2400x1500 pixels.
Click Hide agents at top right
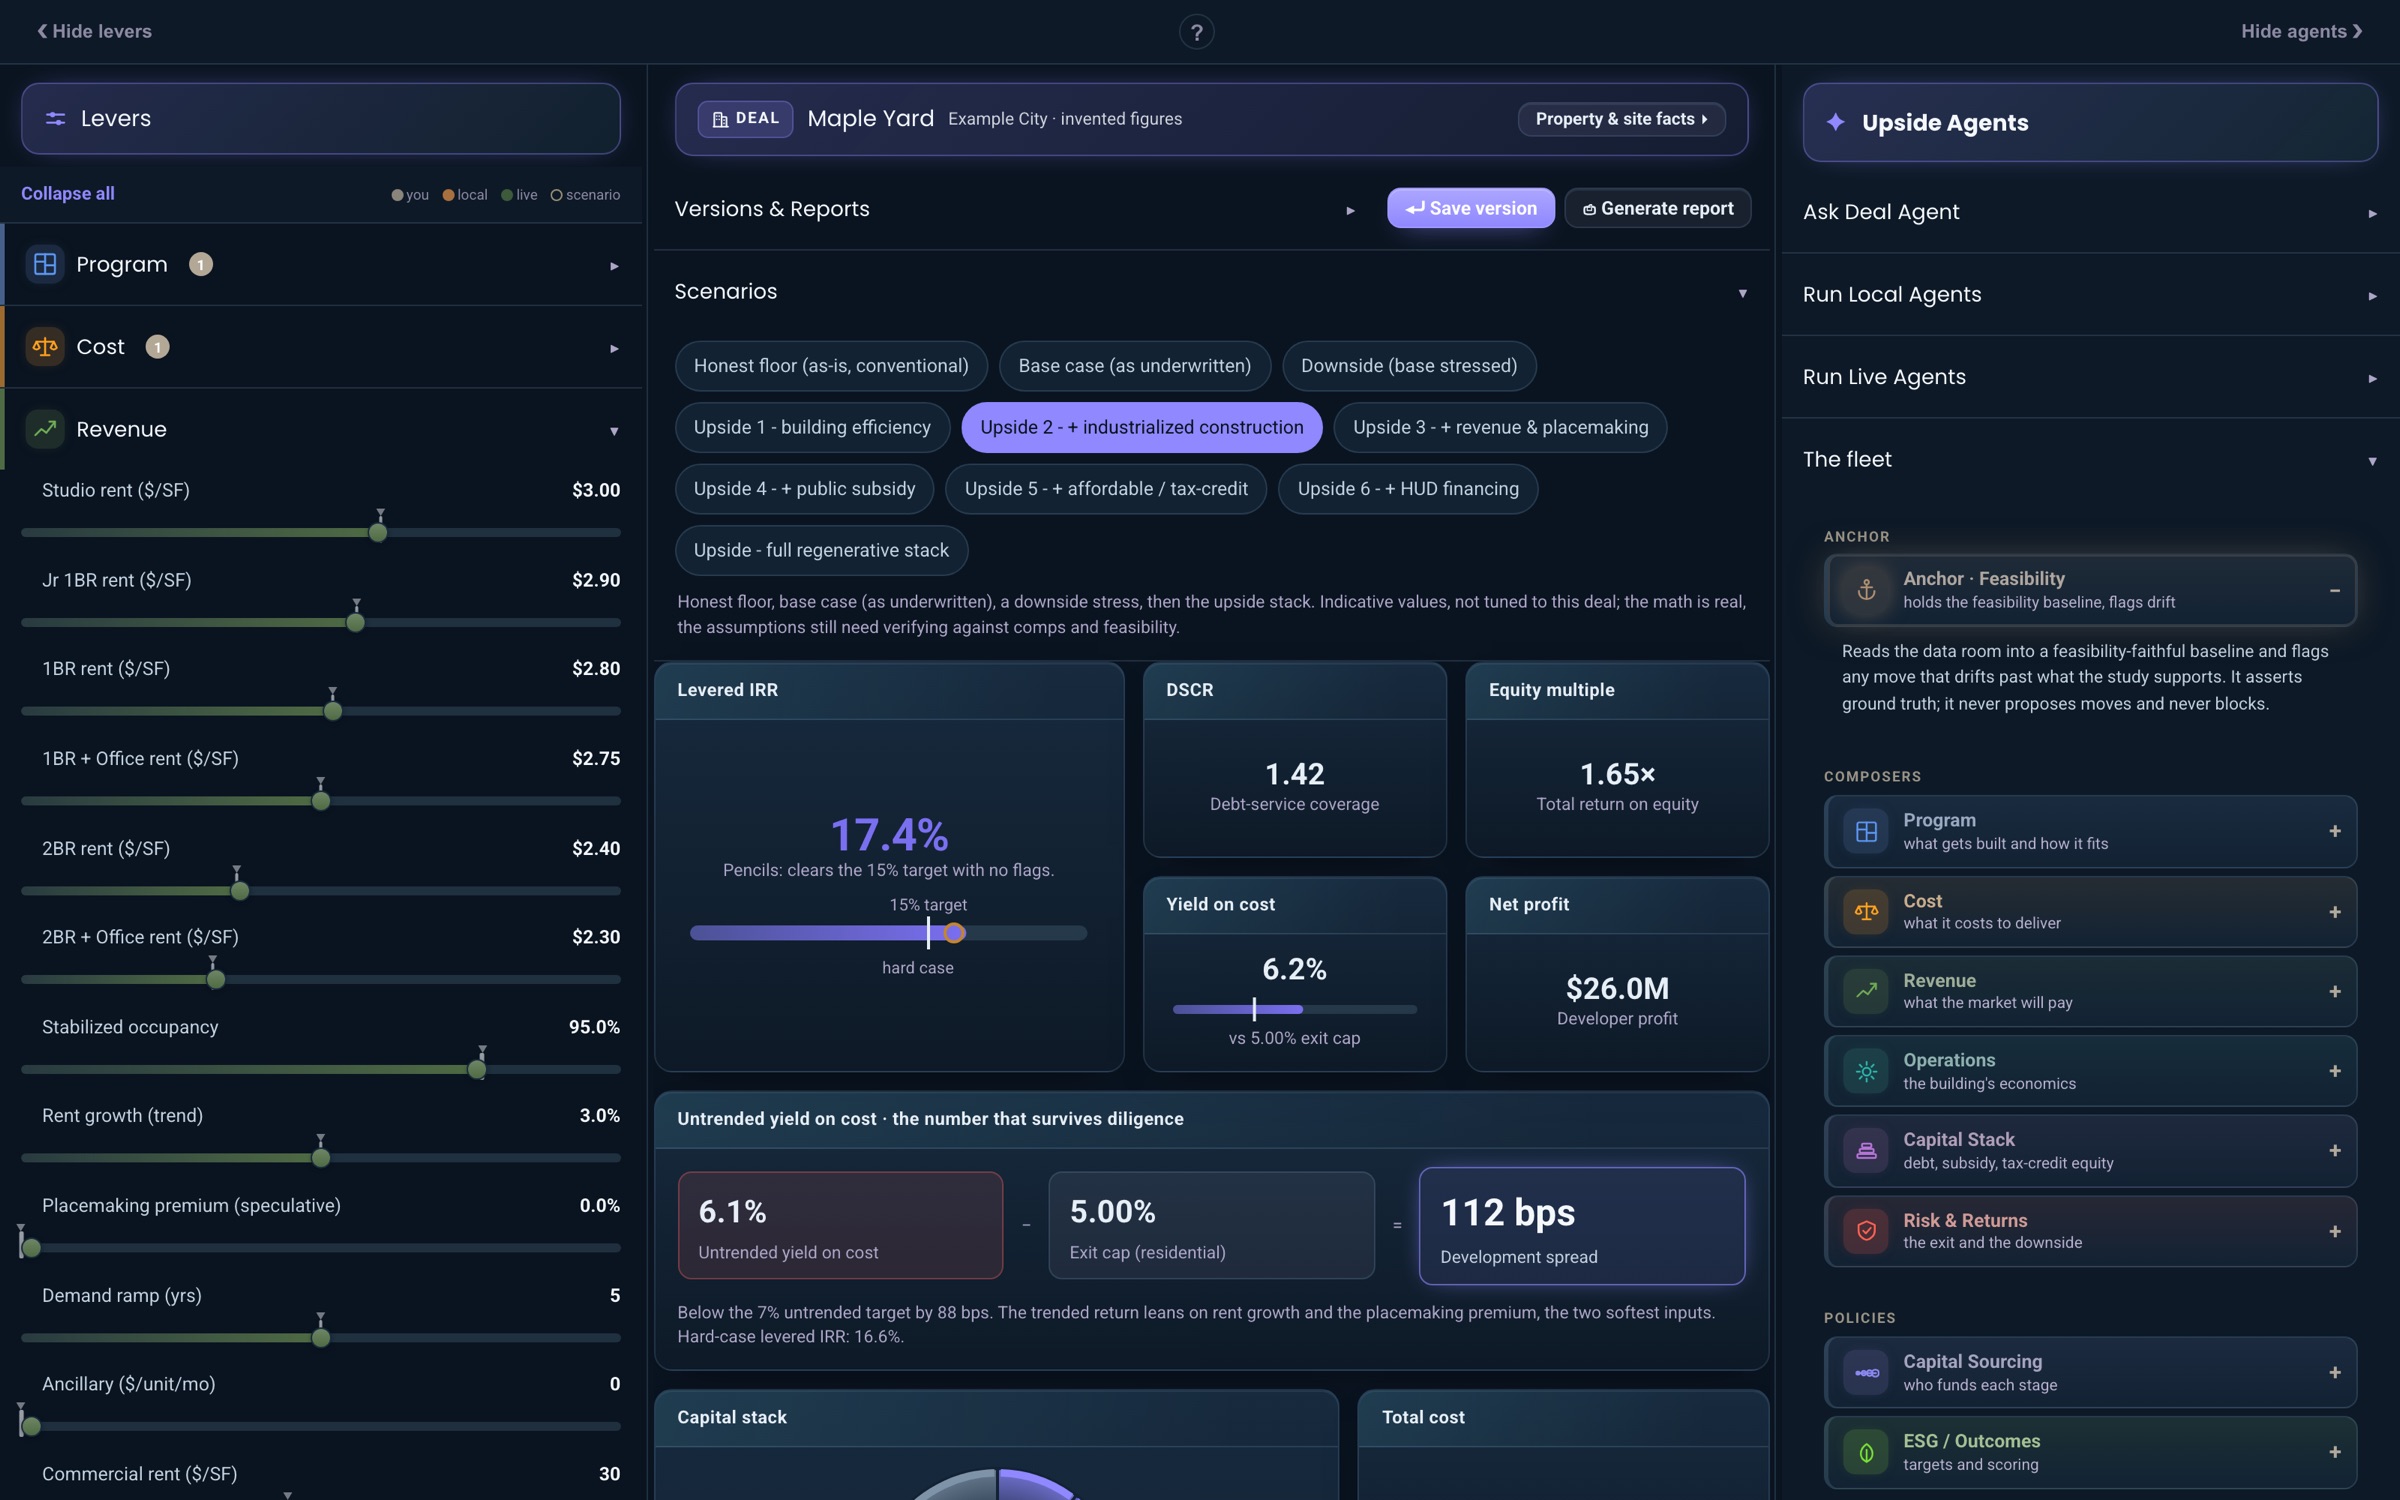click(x=2301, y=31)
